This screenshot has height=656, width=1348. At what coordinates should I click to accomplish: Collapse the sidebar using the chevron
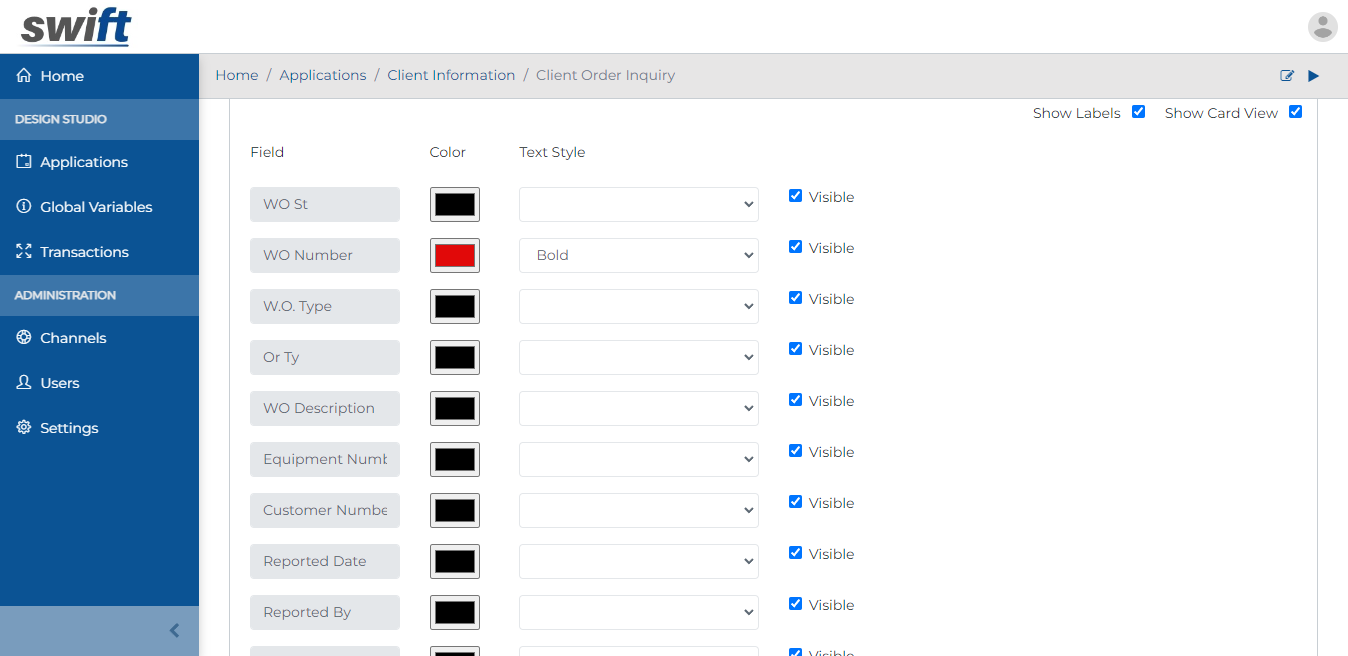[x=174, y=630]
